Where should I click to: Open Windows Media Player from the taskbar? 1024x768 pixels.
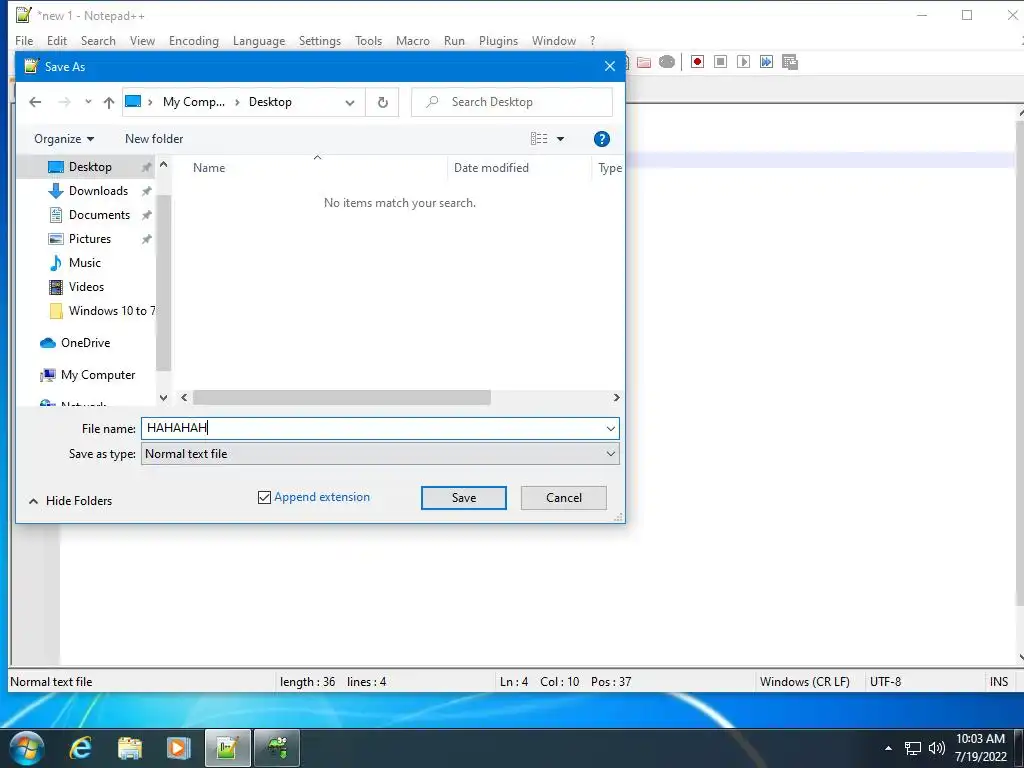178,748
